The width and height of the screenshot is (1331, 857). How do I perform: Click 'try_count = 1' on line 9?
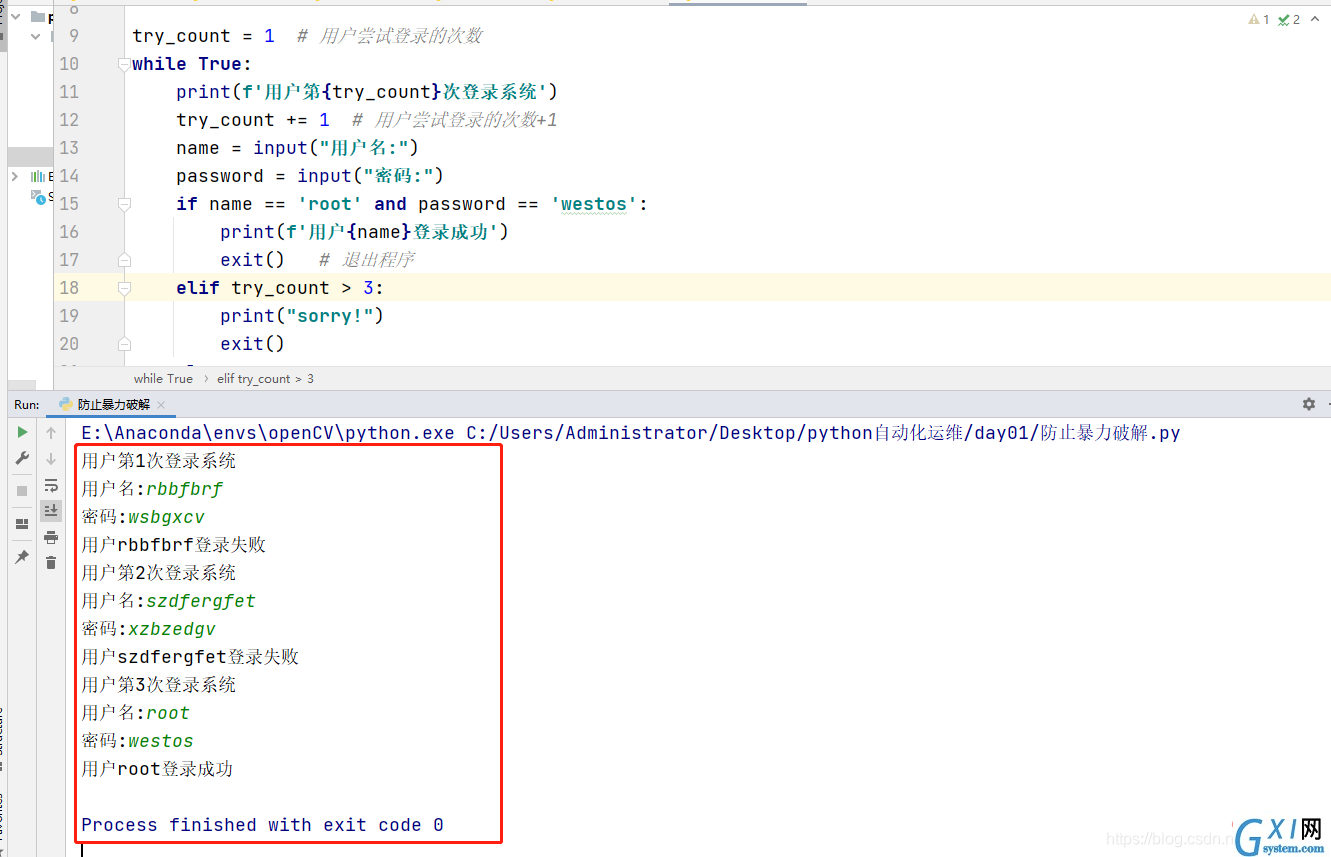click(x=203, y=36)
